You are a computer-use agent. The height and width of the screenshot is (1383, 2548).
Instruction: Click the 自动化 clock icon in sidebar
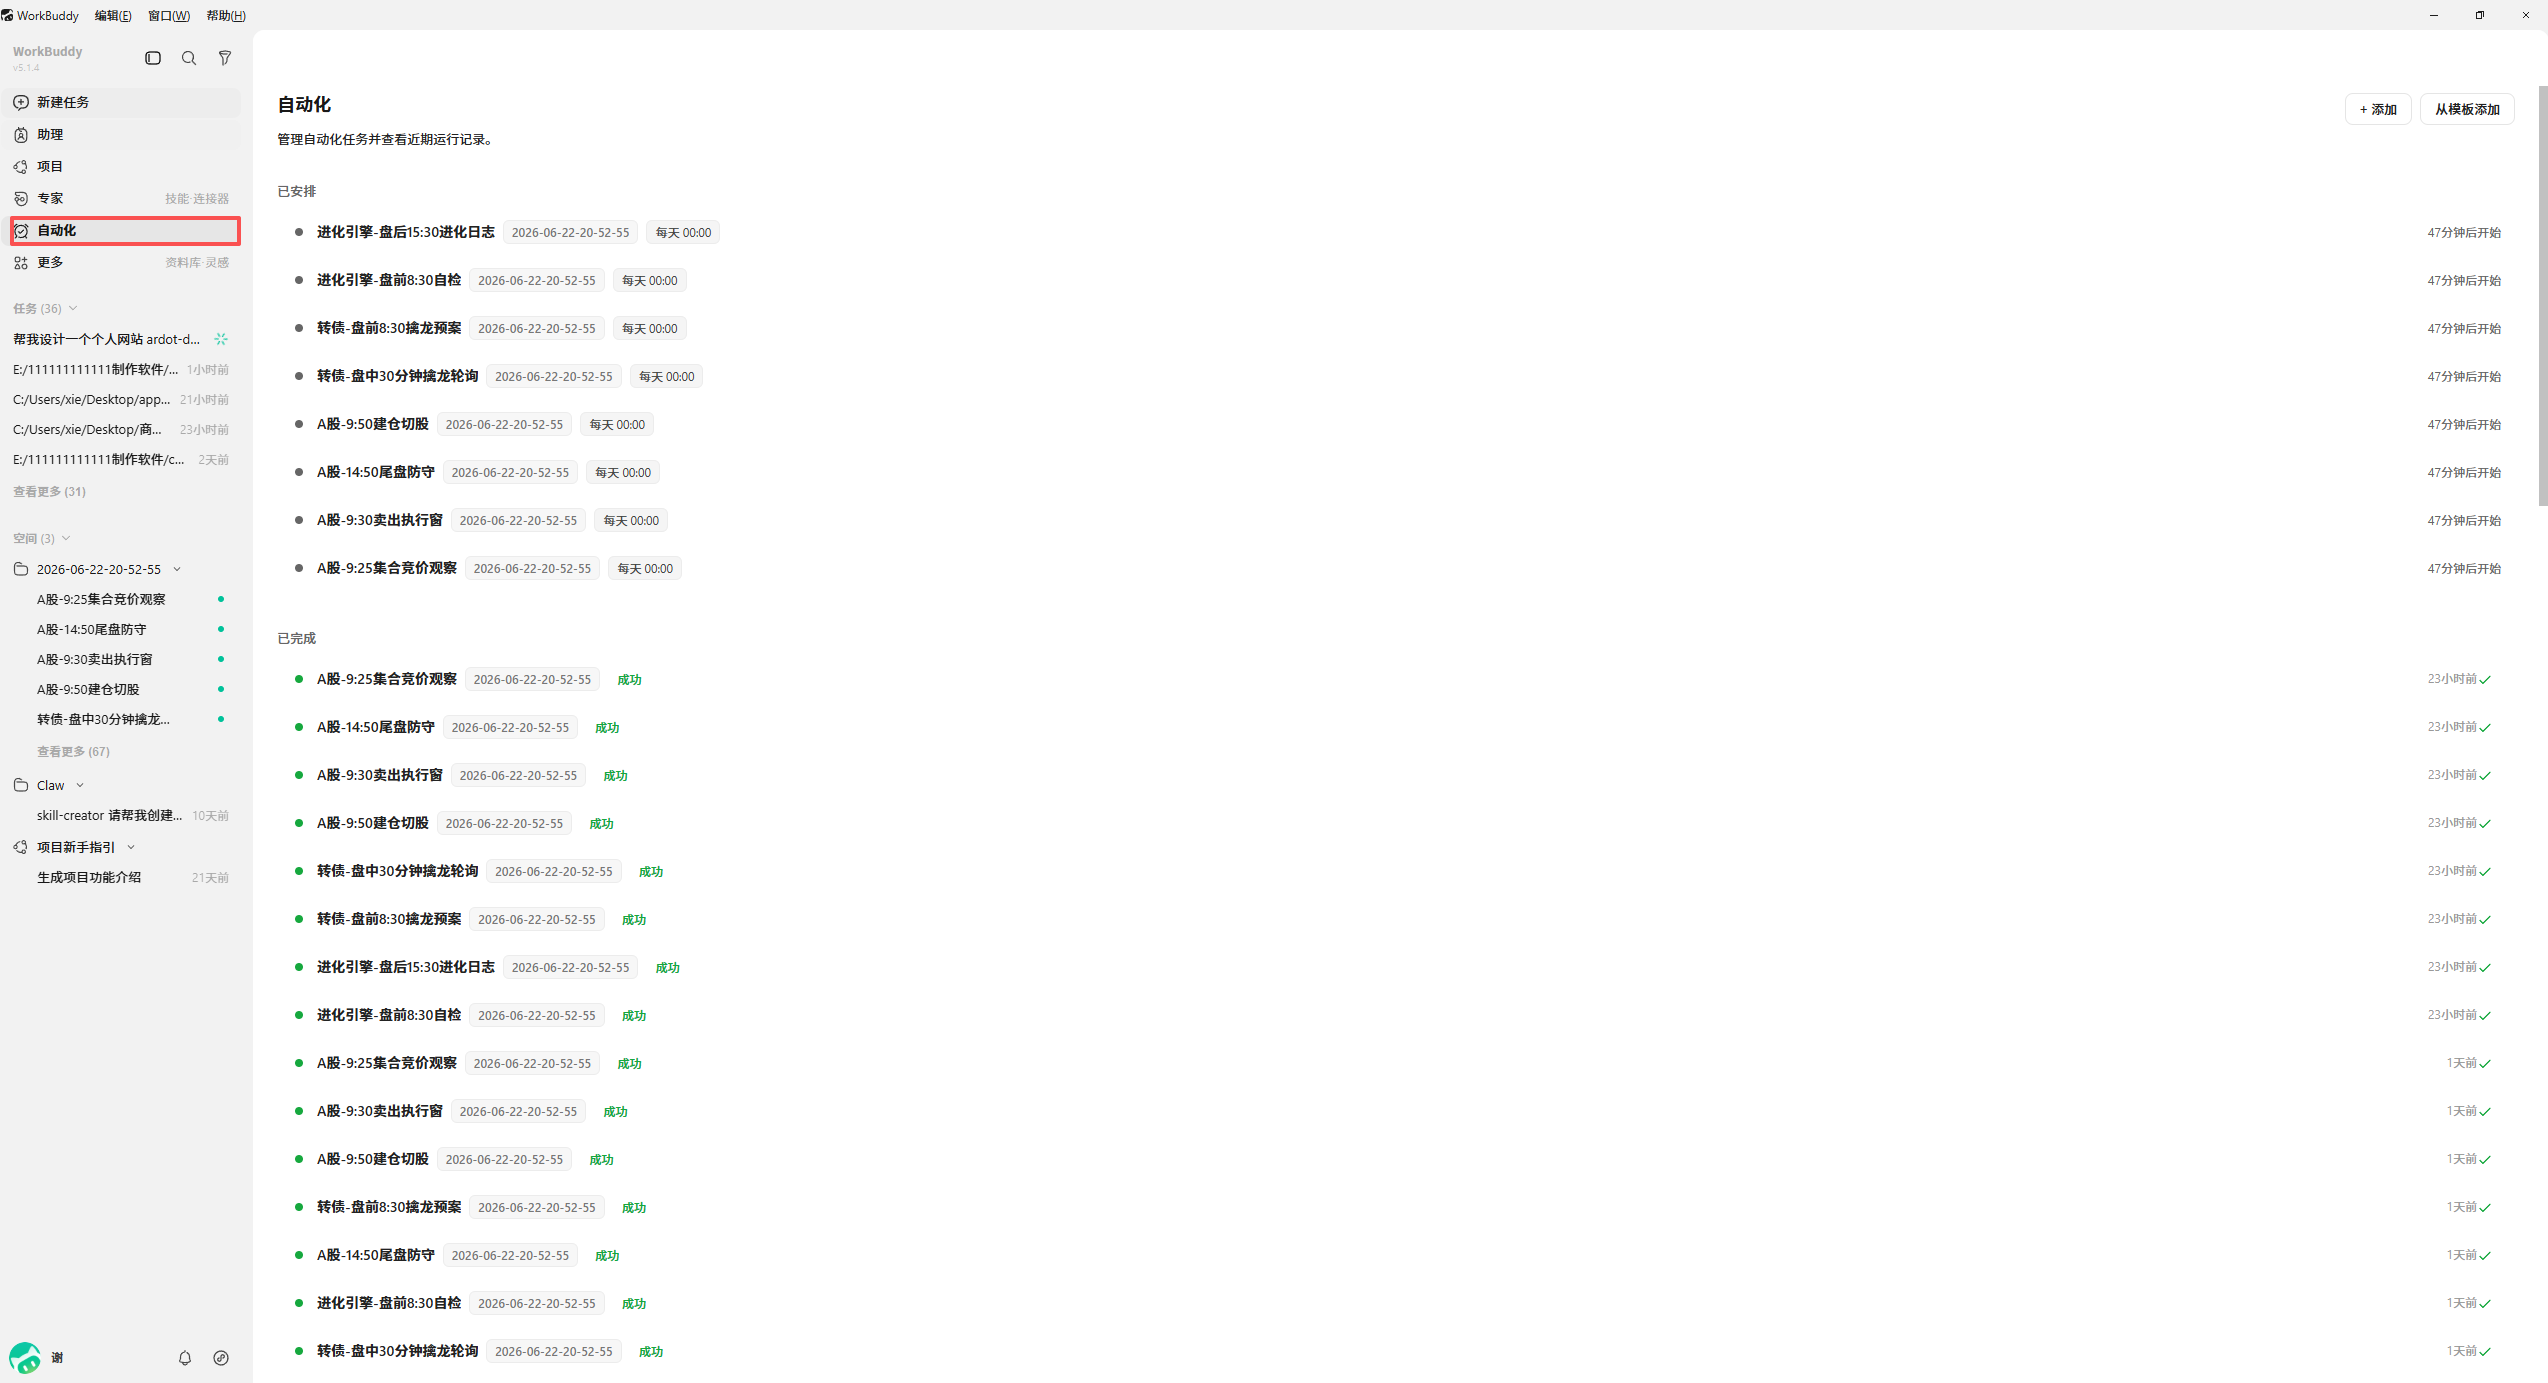point(21,230)
